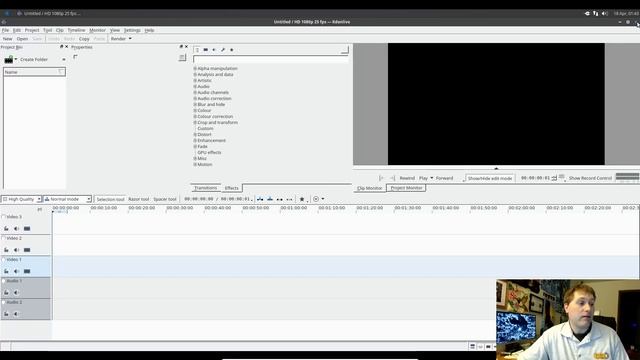
Task: Set zone in point in monitor
Action: tap(381, 178)
